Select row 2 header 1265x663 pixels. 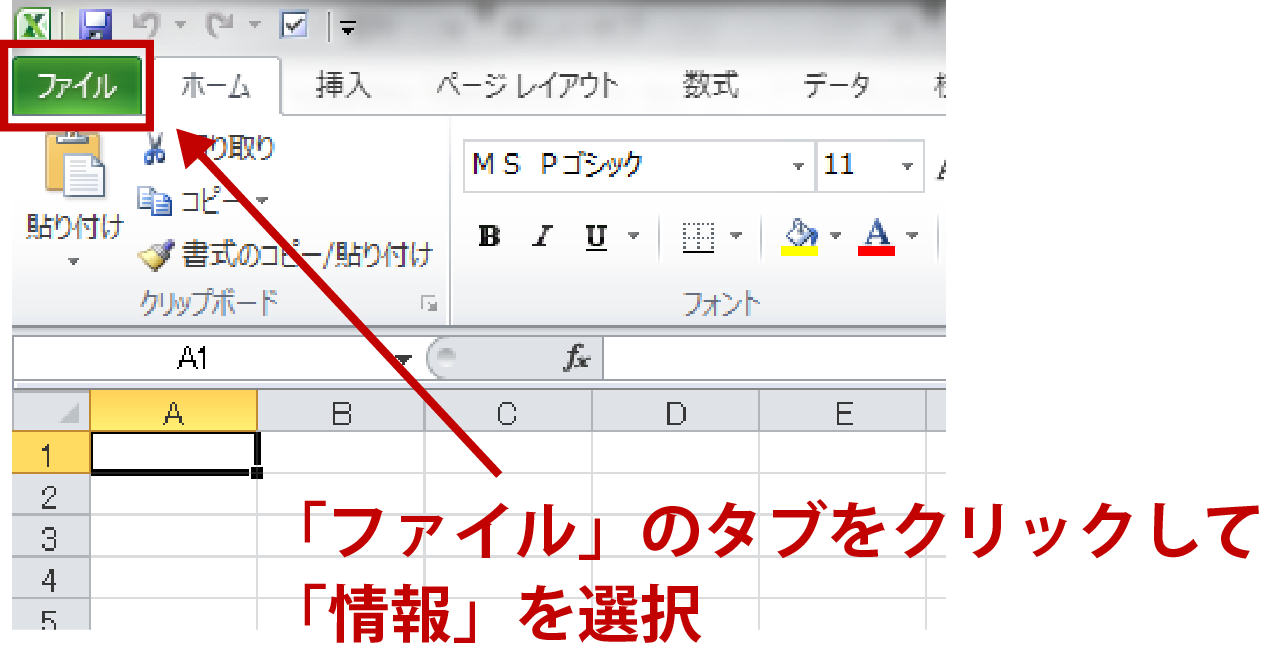tap(51, 496)
